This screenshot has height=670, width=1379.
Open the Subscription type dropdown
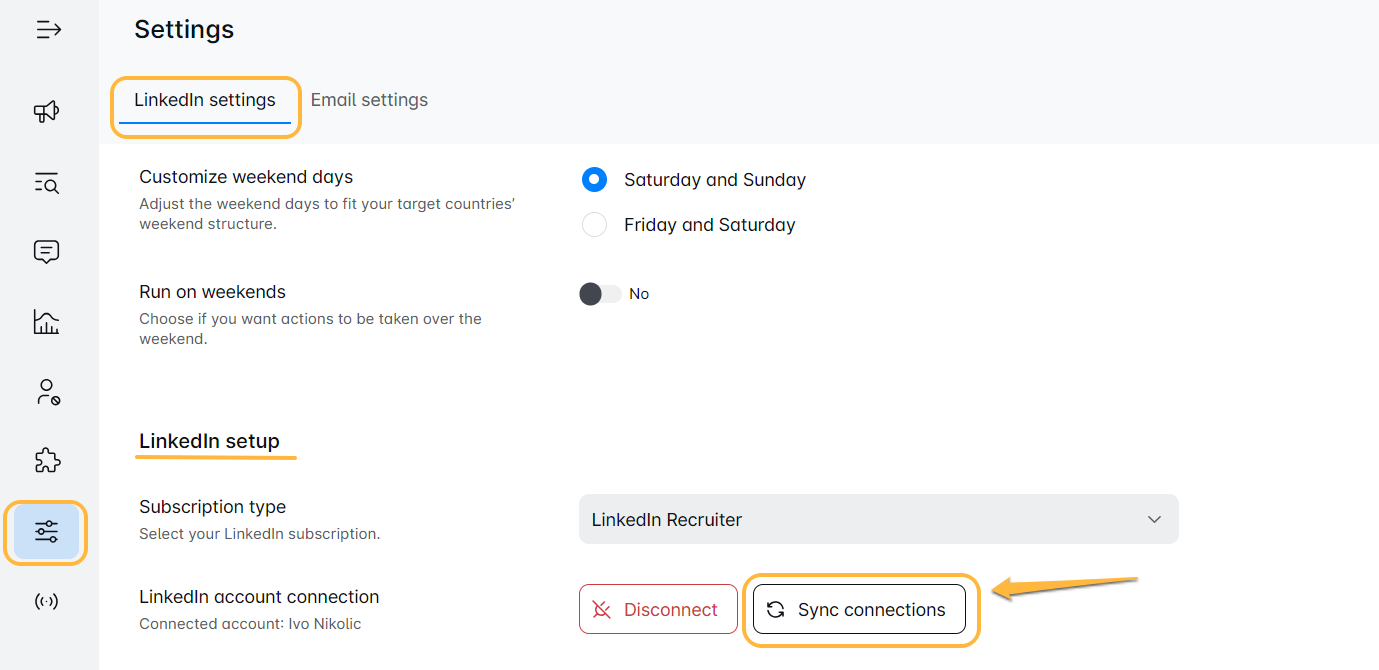click(x=878, y=520)
